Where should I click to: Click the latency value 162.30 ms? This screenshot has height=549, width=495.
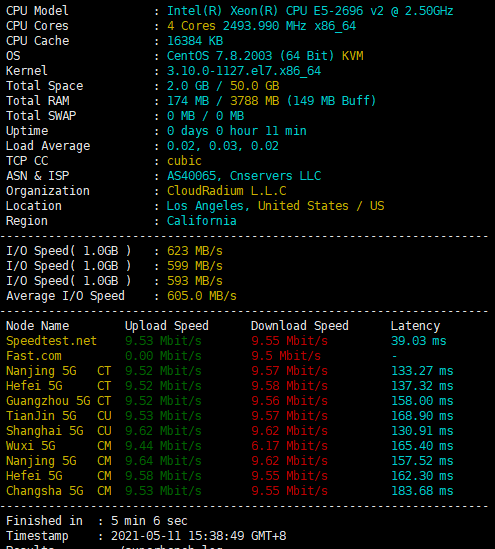tap(422, 476)
